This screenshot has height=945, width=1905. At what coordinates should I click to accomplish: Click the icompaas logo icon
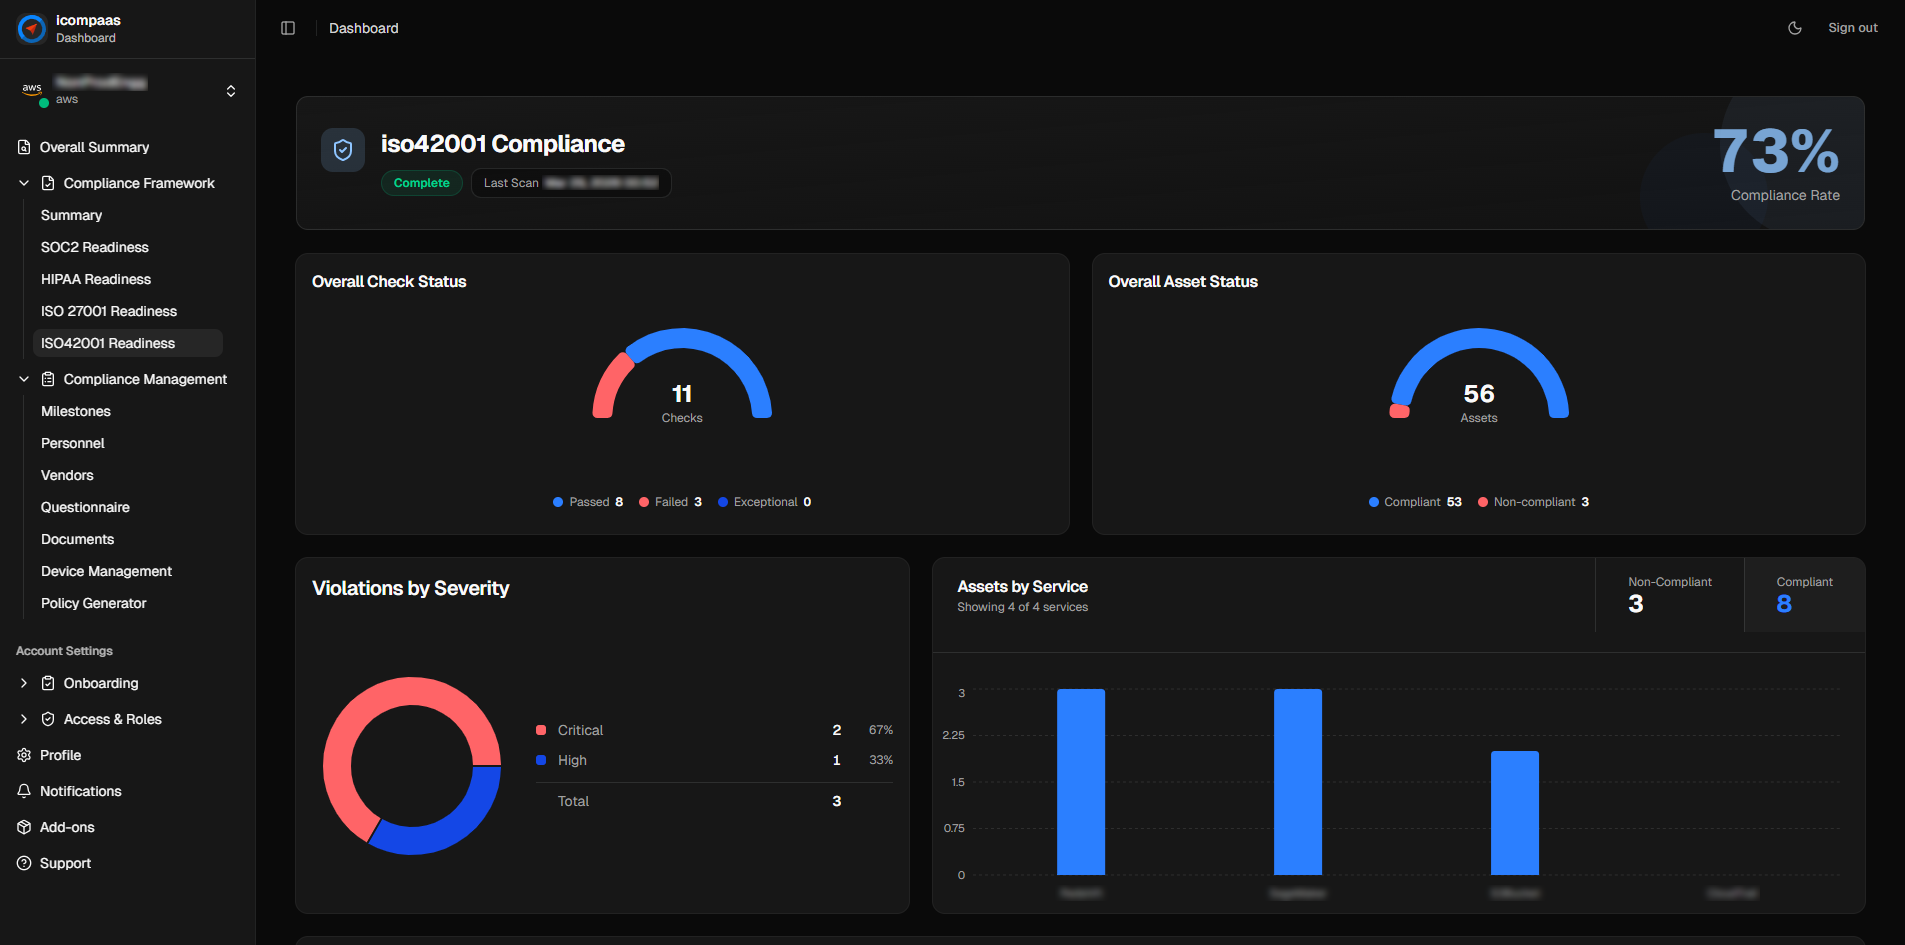pos(32,29)
